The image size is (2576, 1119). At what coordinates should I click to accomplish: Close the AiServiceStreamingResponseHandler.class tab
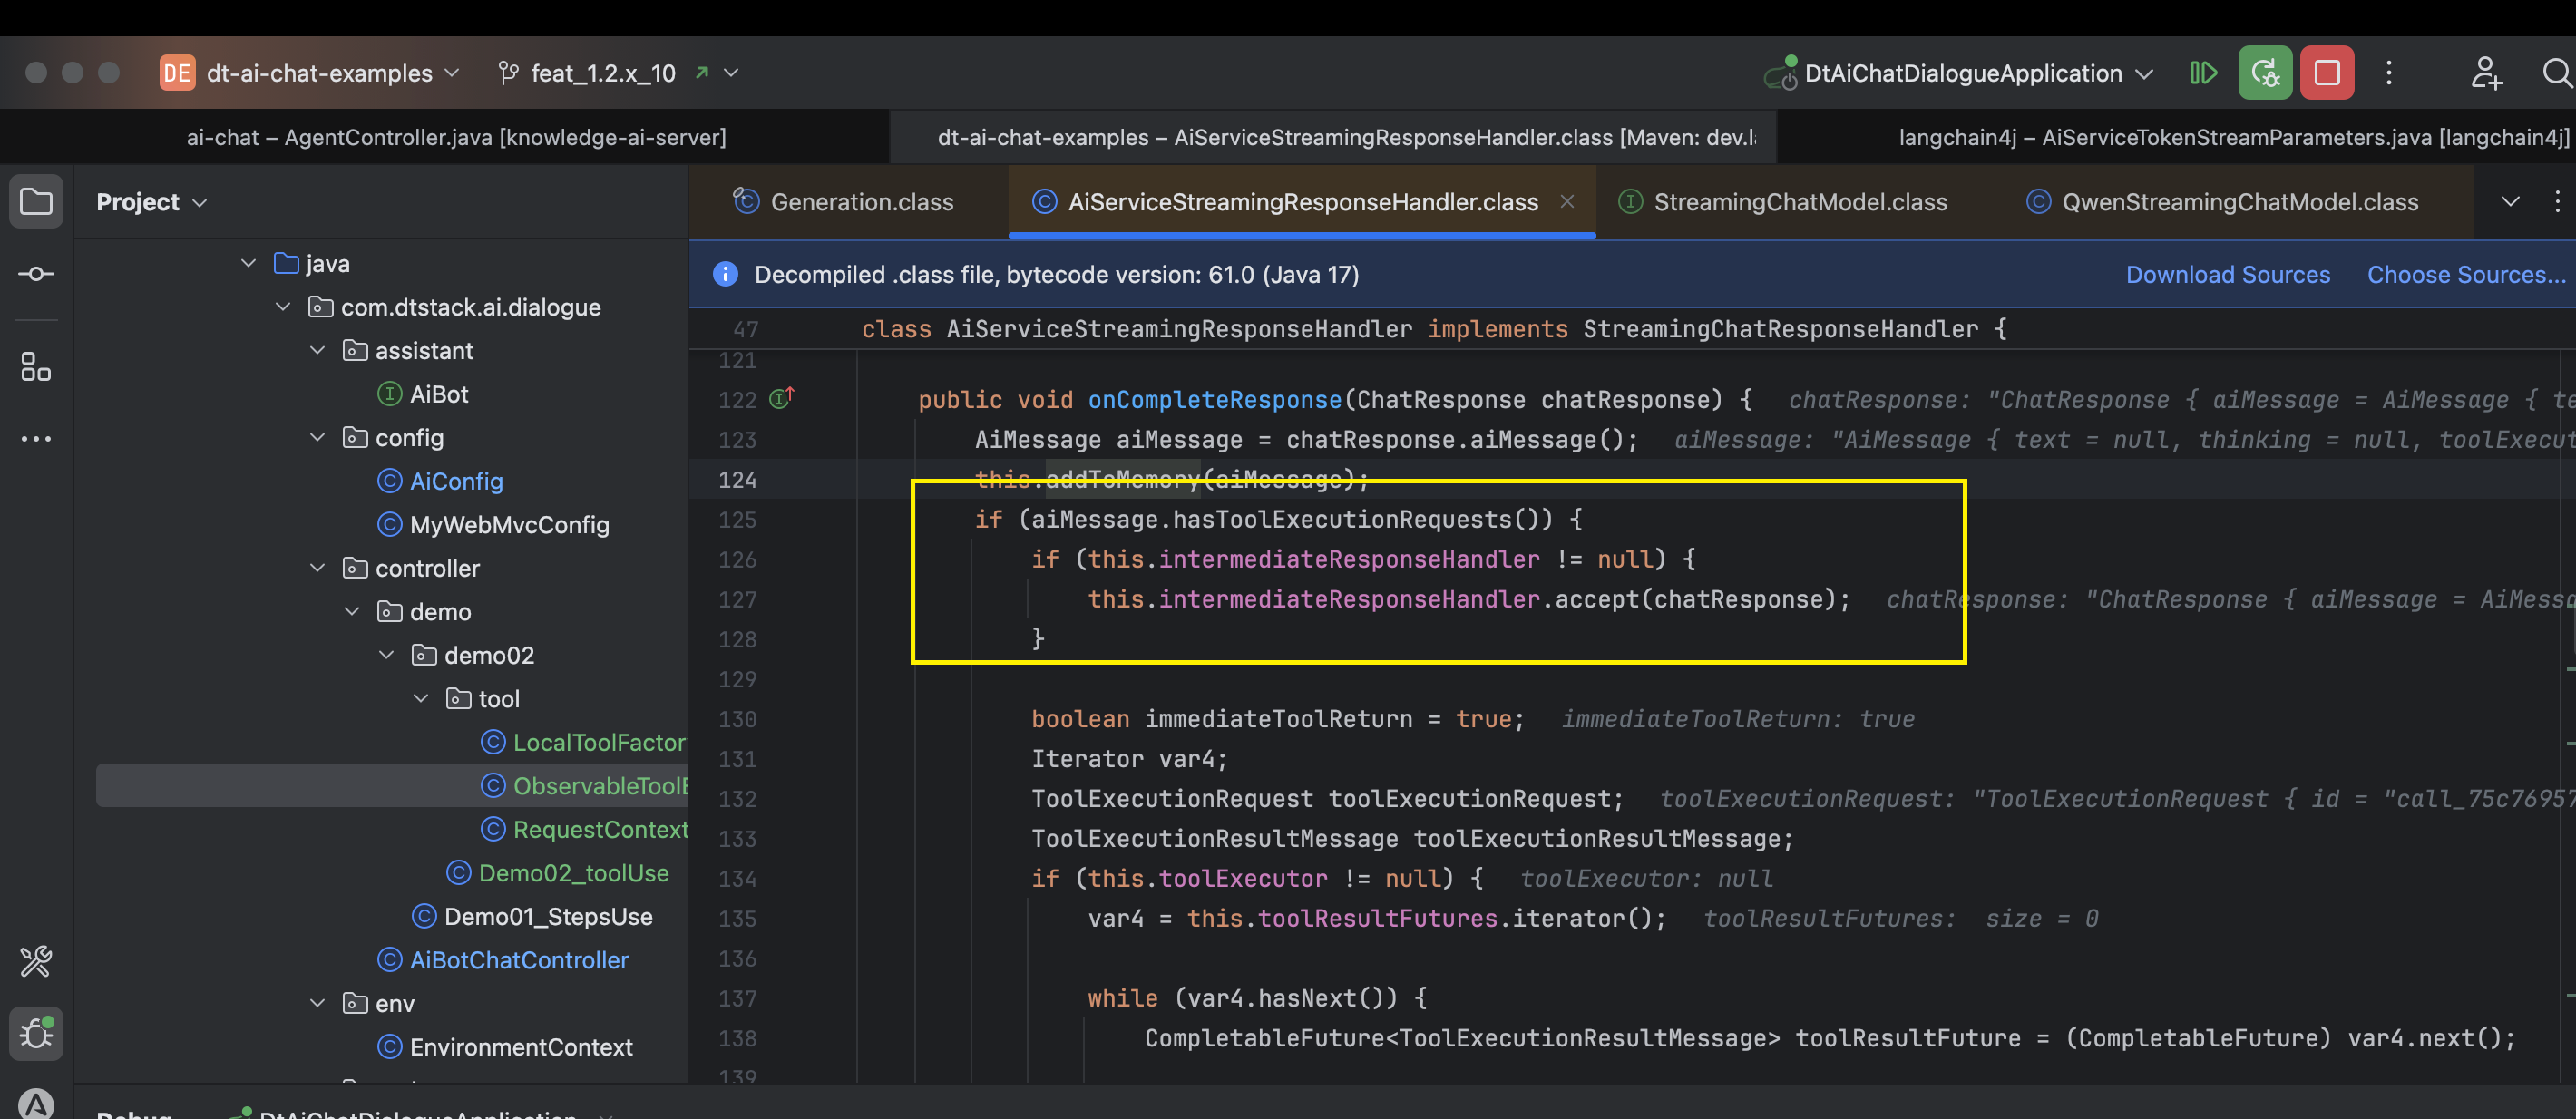click(x=1567, y=201)
